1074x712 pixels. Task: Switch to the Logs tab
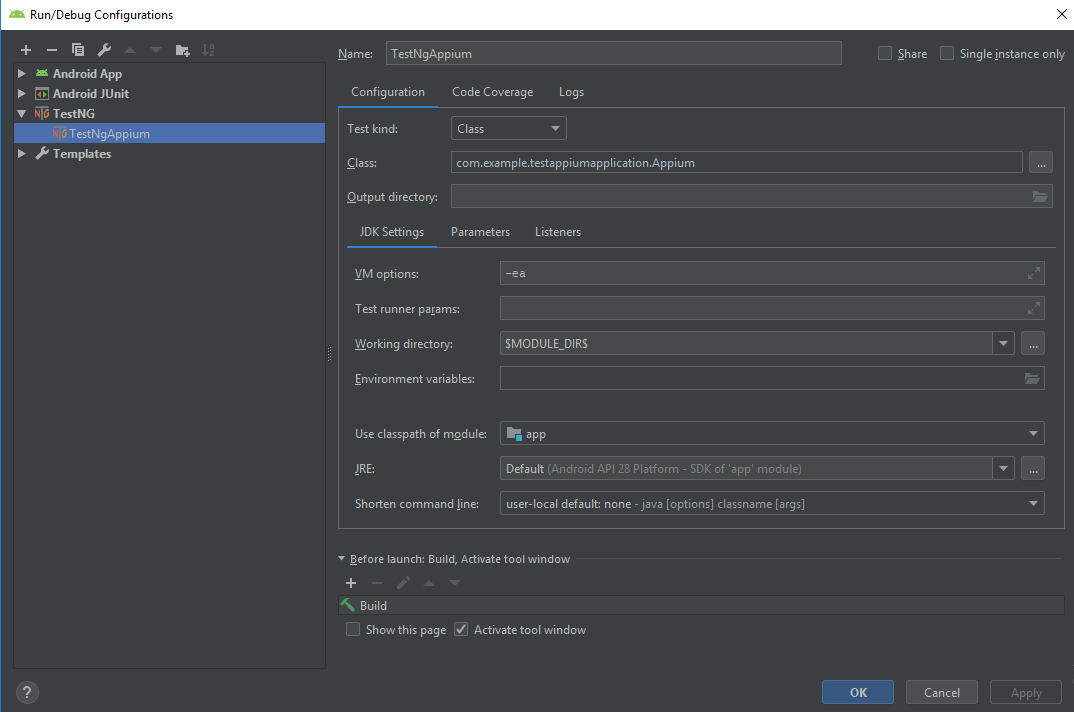tap(571, 92)
